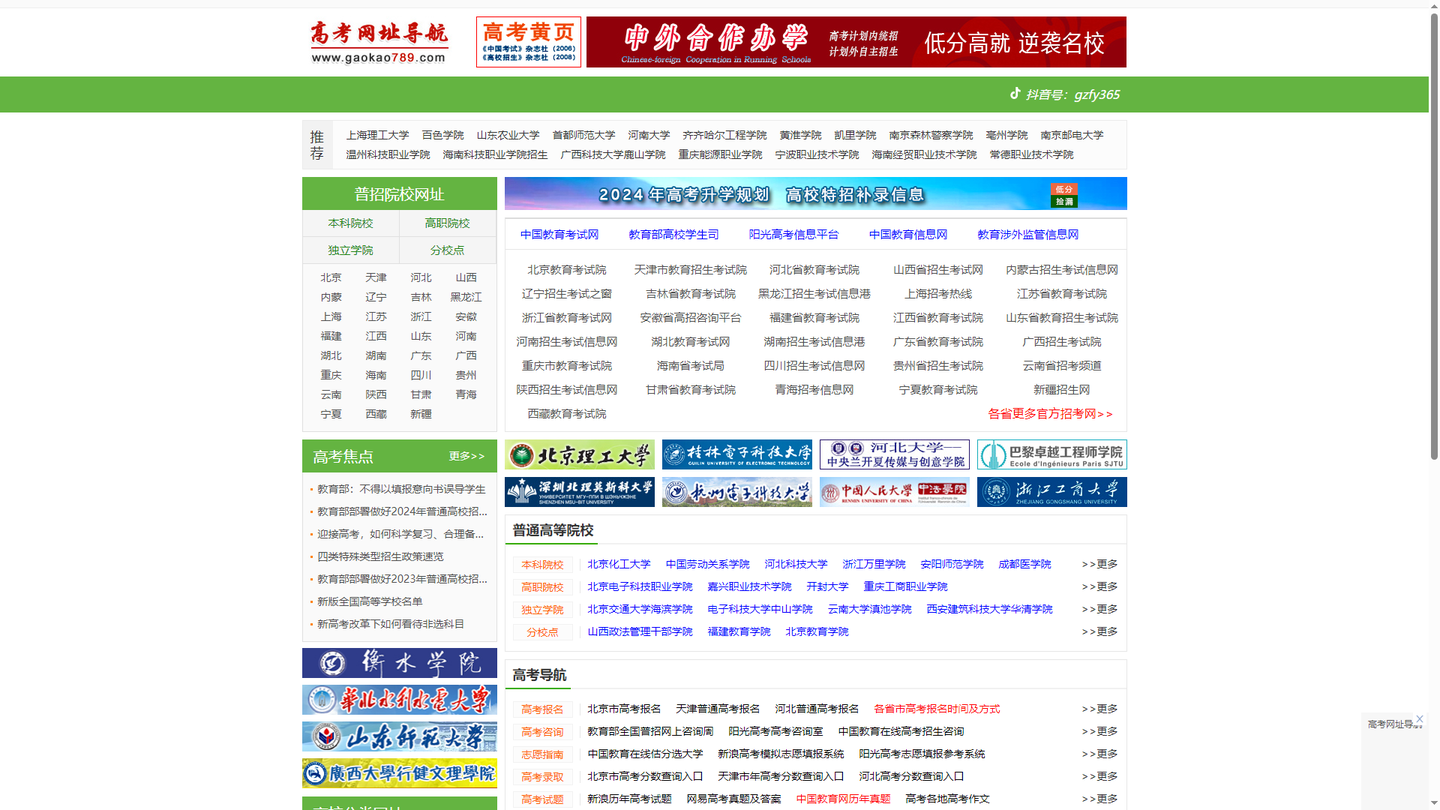Image resolution: width=1440 pixels, height=810 pixels.
Task: Open the 2024年高考升学规划 banner
Action: pos(816,194)
